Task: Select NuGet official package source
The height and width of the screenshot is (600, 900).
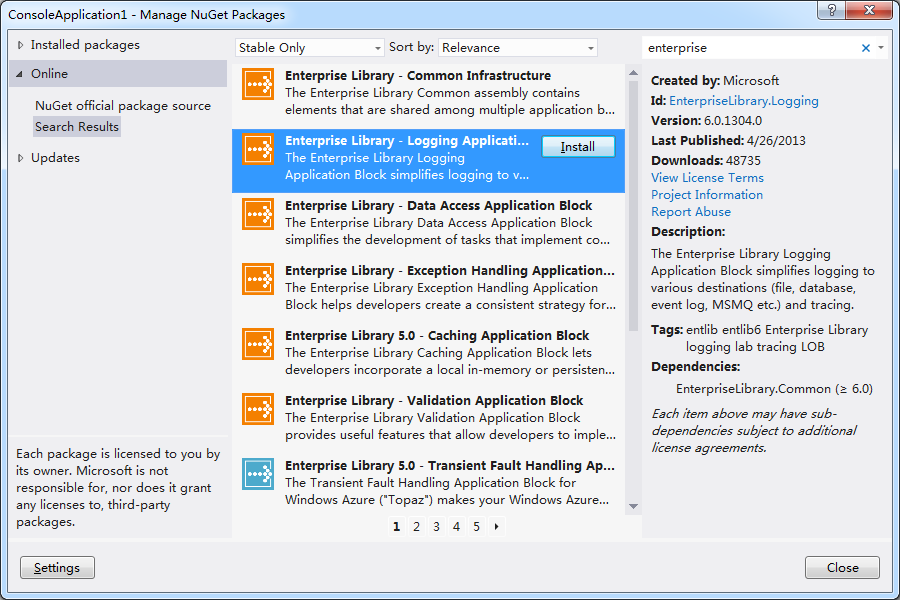Action: (x=123, y=106)
